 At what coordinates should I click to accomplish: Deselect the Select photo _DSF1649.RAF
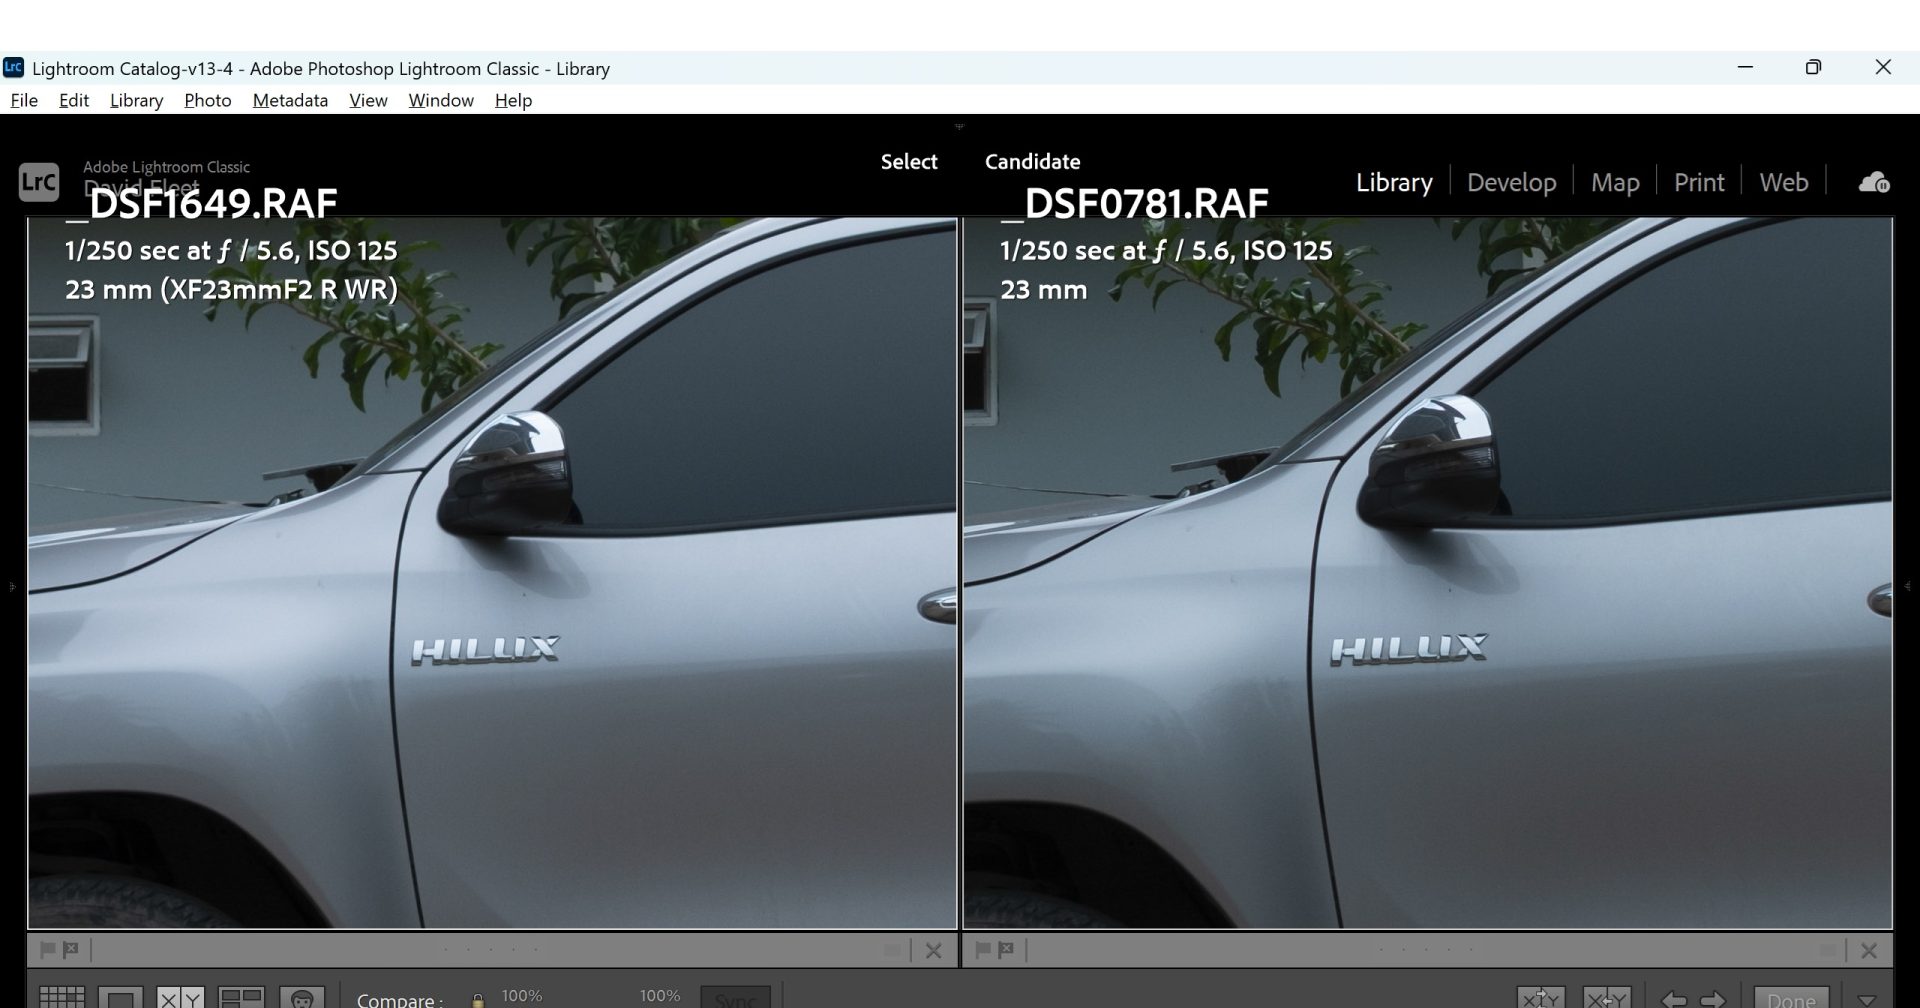(934, 951)
